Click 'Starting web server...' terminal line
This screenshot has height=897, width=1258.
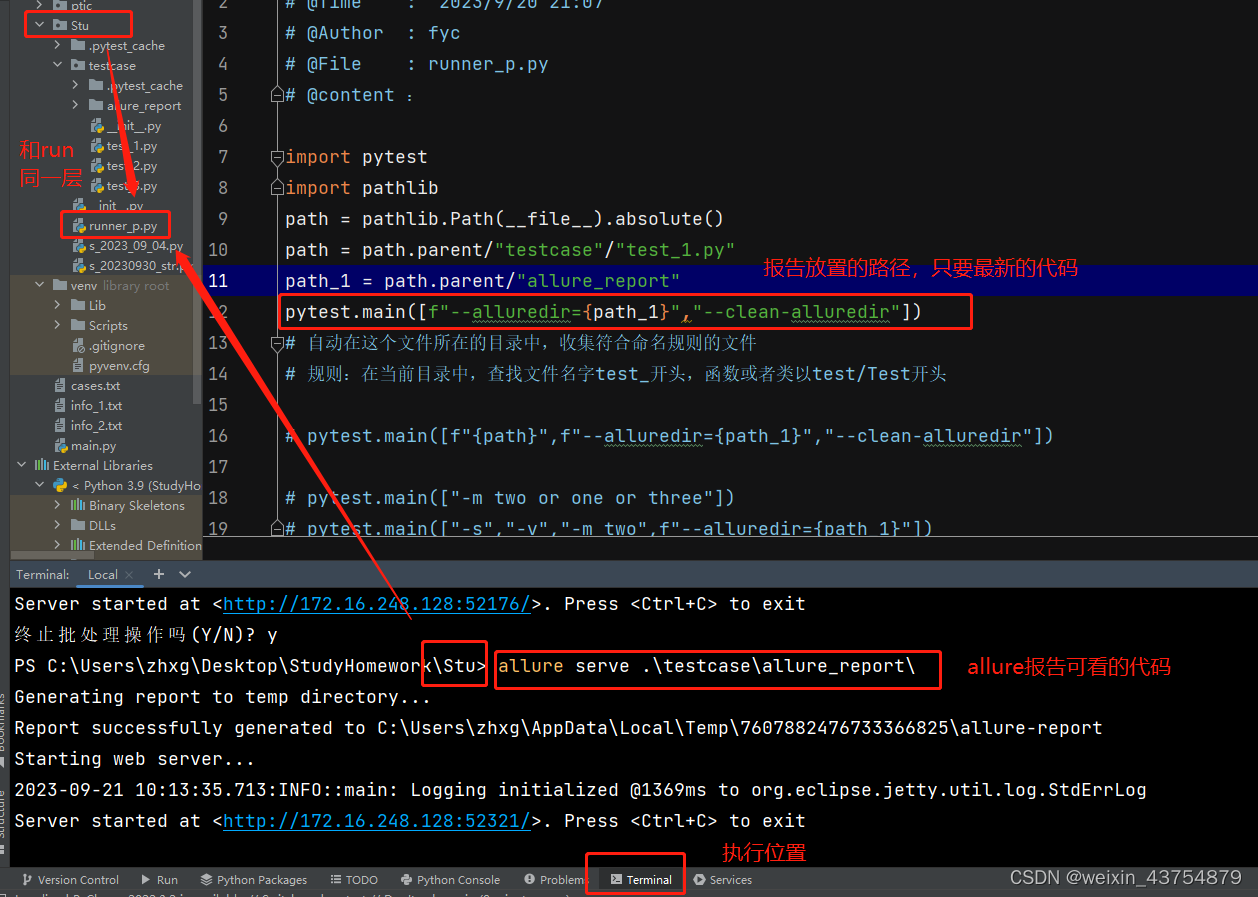click(135, 759)
